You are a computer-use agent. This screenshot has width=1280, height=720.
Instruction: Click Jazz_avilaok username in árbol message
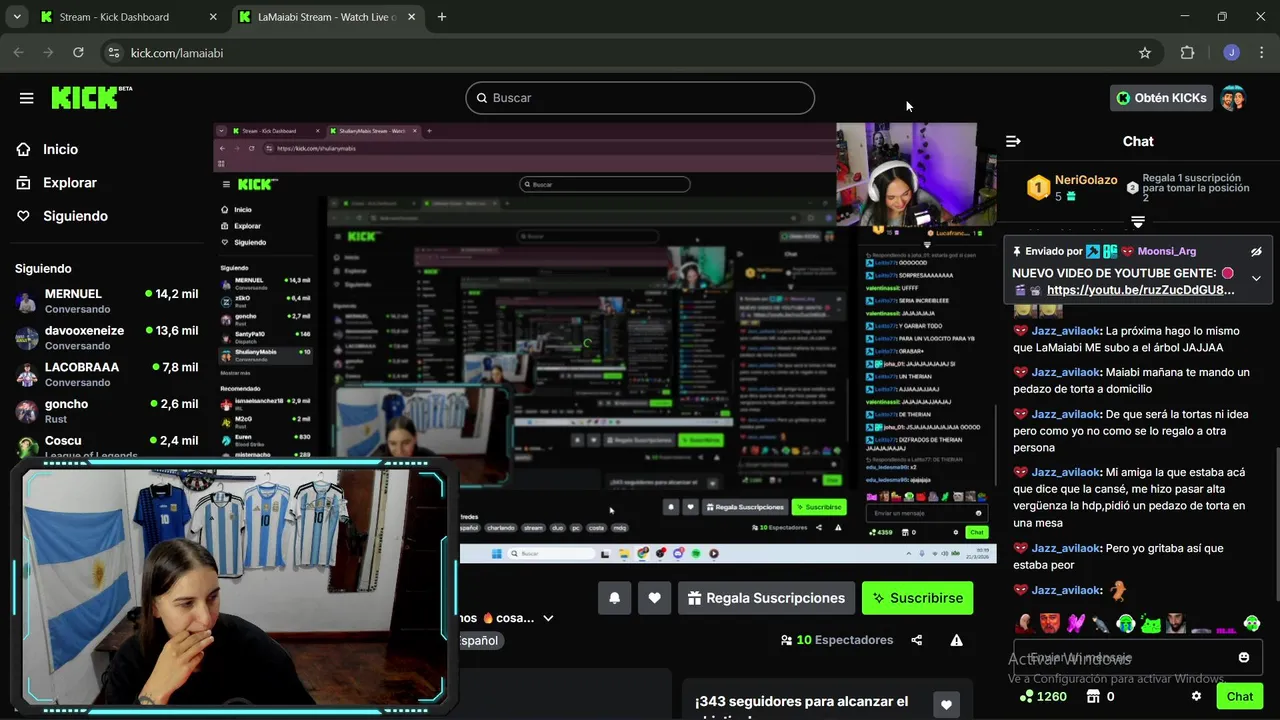click(1066, 331)
